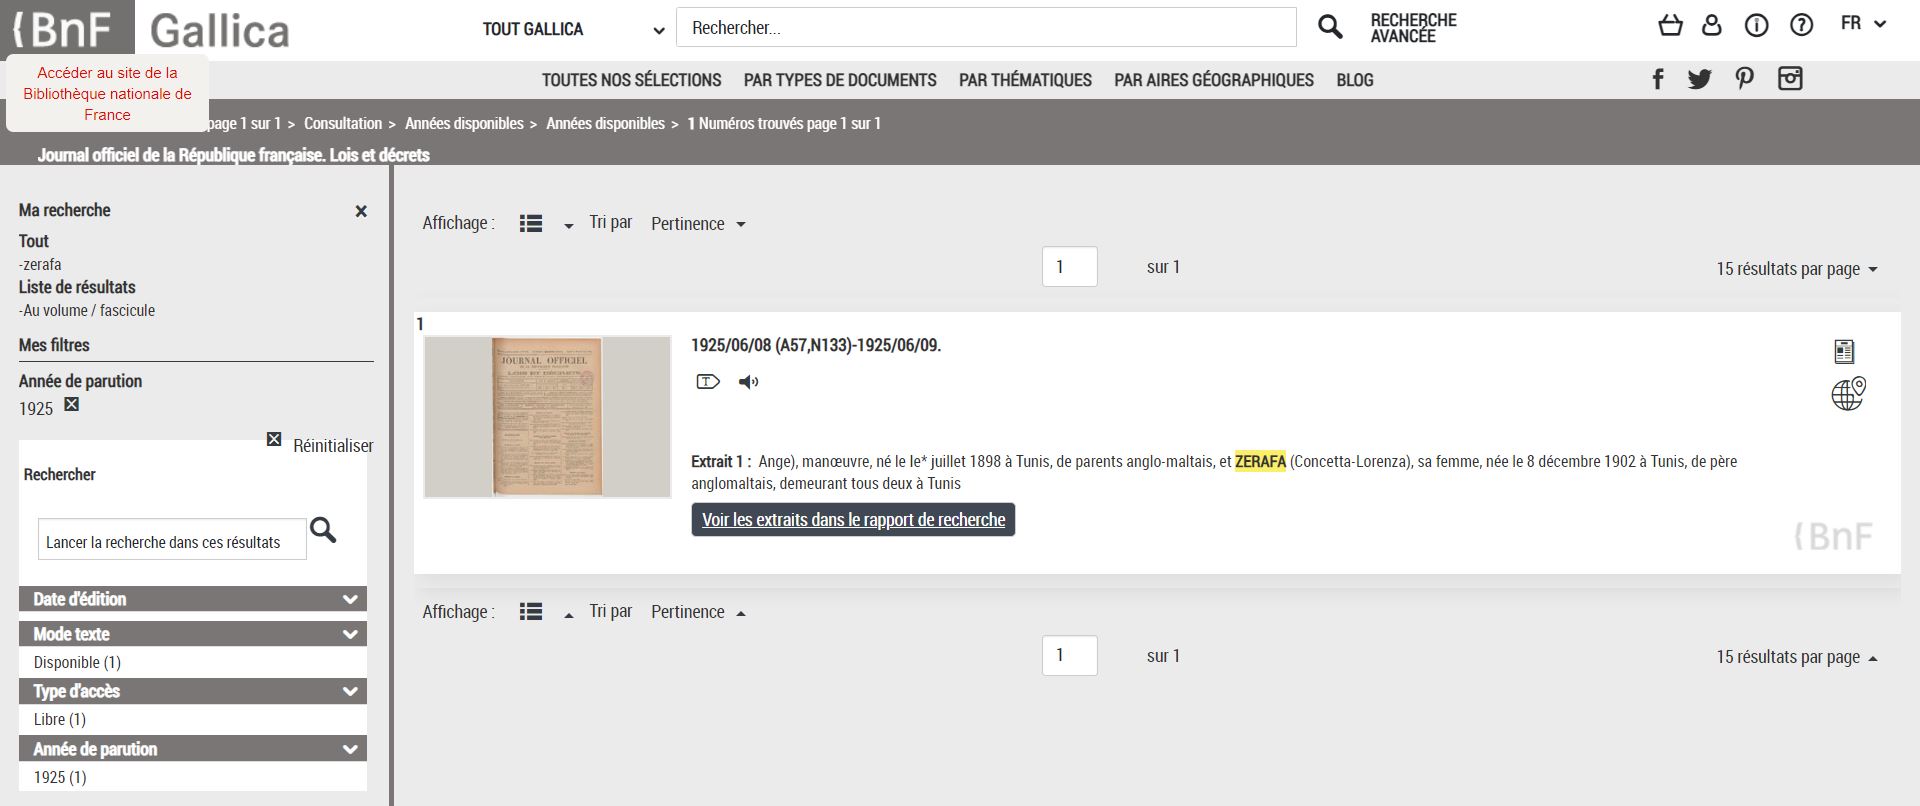Select Disponible (1) text mode filter
Image resolution: width=1920 pixels, height=806 pixels.
tap(77, 662)
